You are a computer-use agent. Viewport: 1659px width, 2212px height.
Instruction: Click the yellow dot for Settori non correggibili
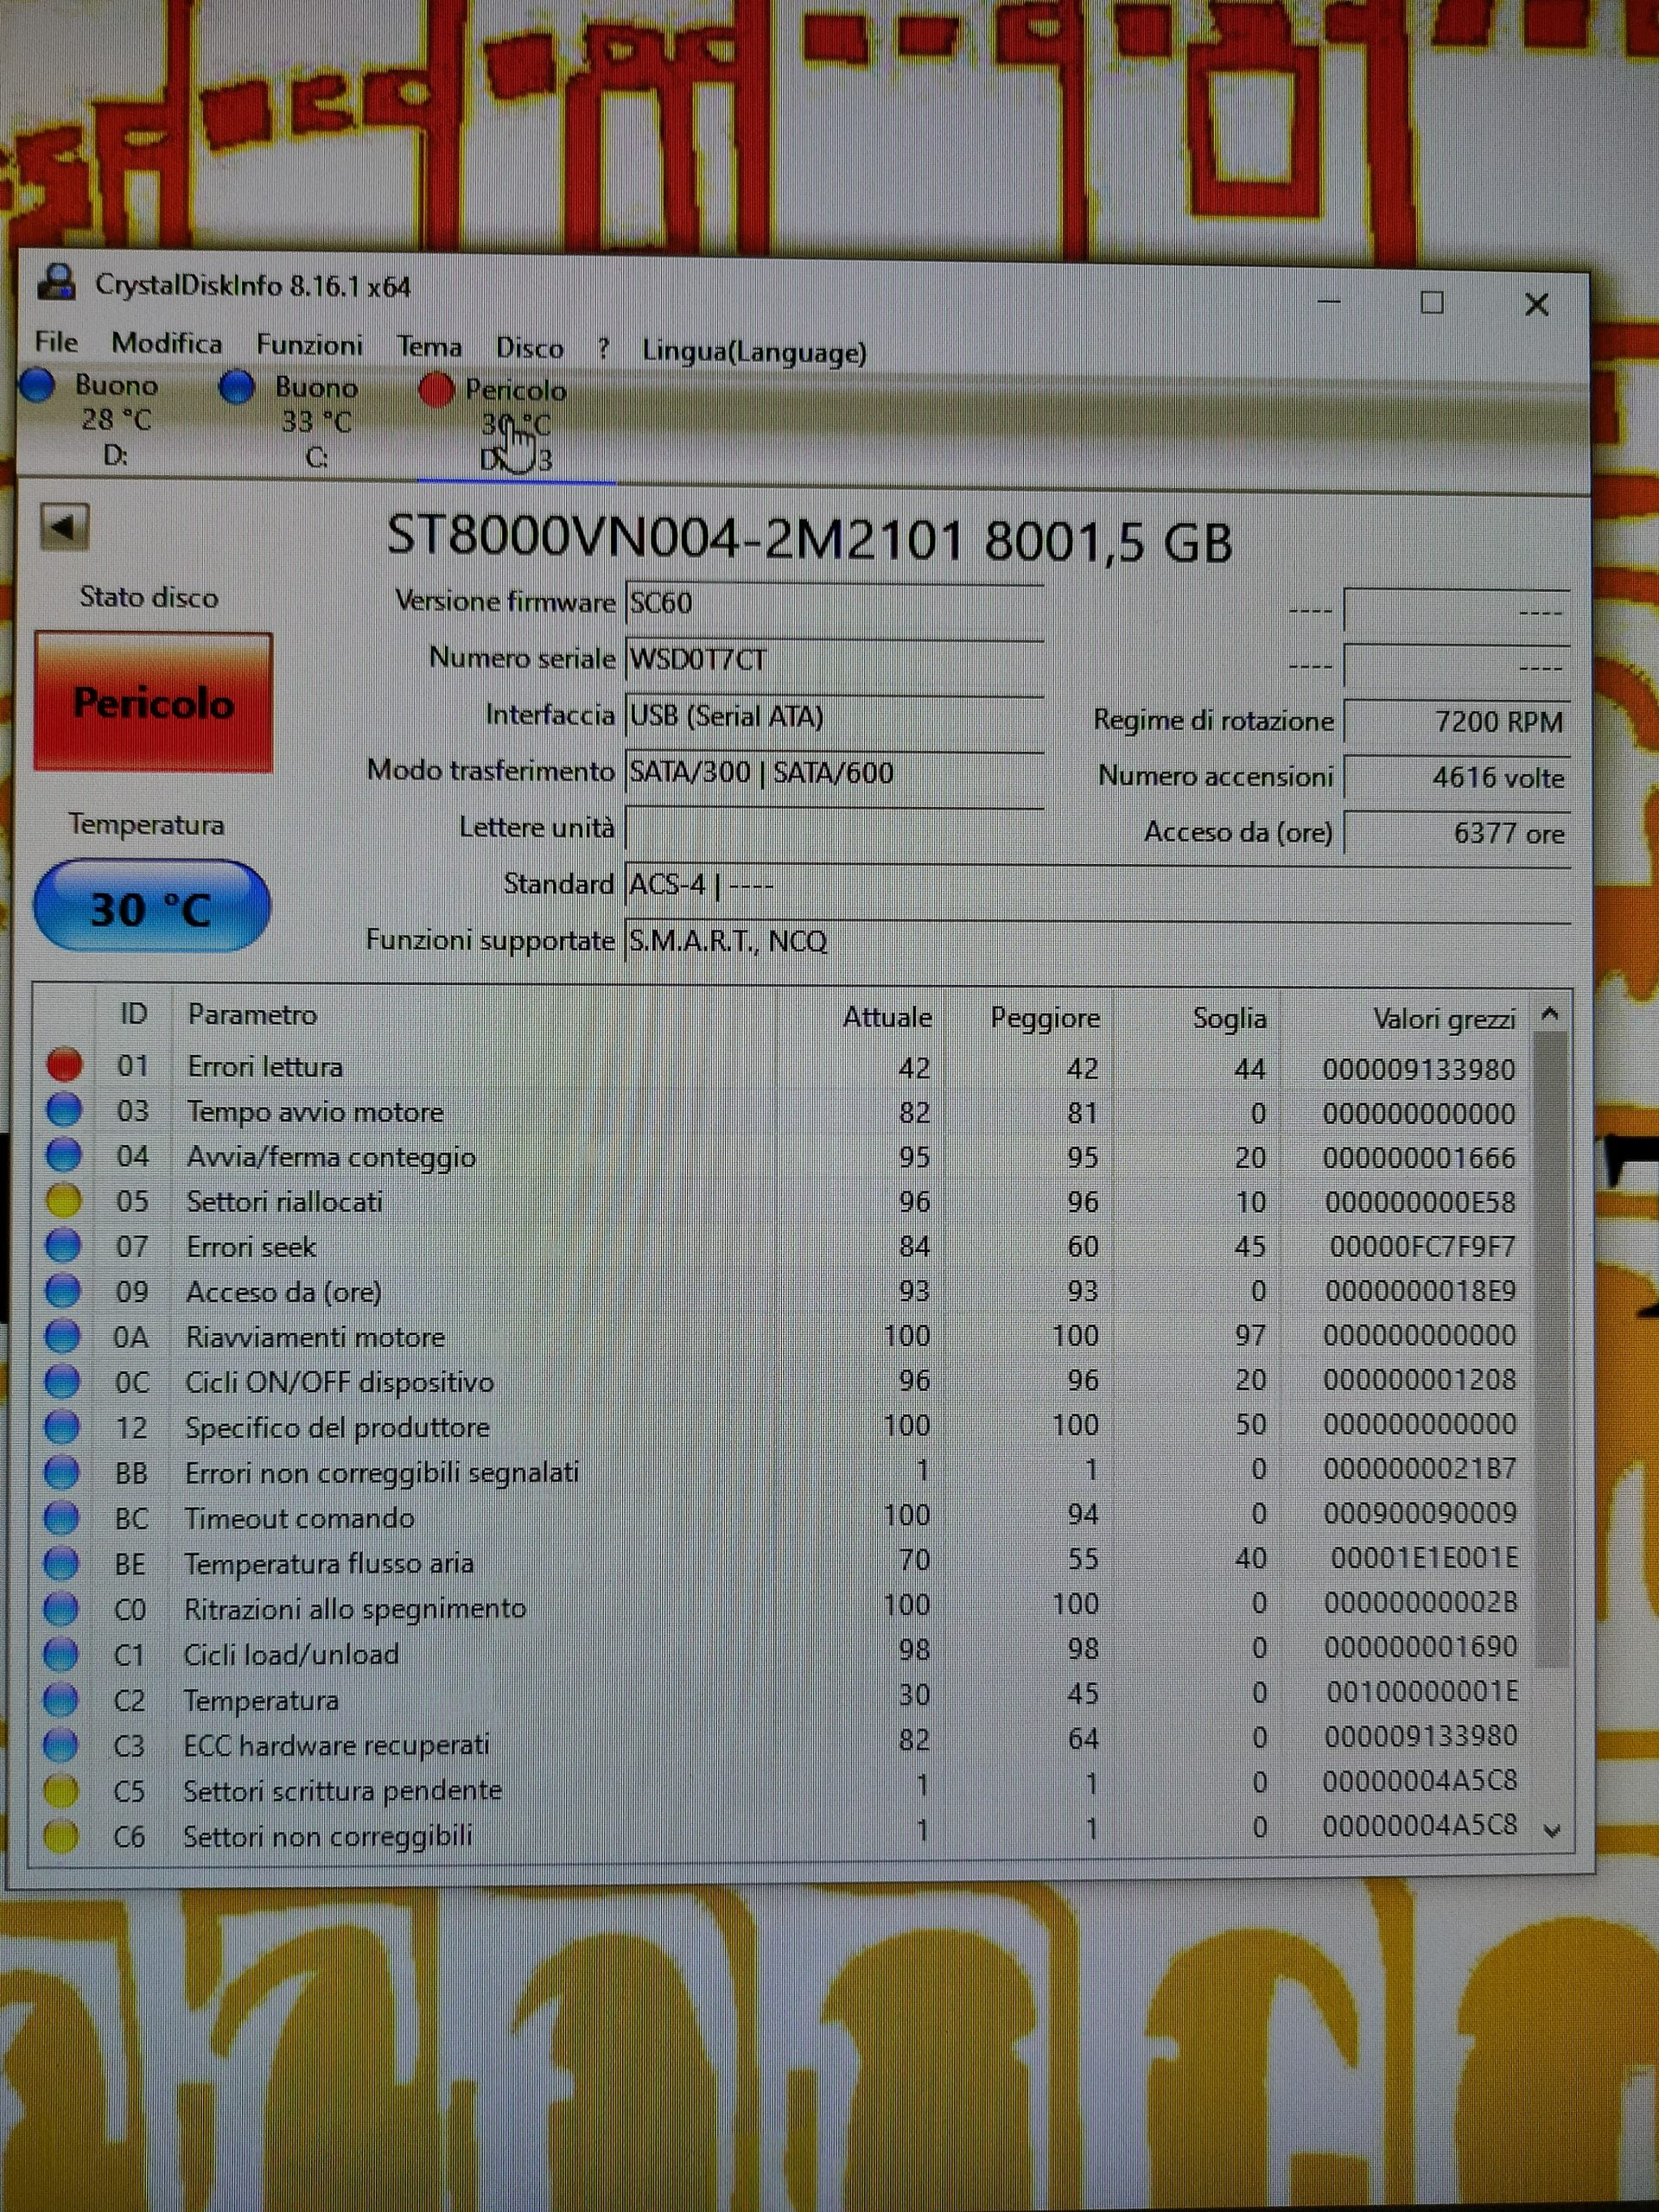61,1836
